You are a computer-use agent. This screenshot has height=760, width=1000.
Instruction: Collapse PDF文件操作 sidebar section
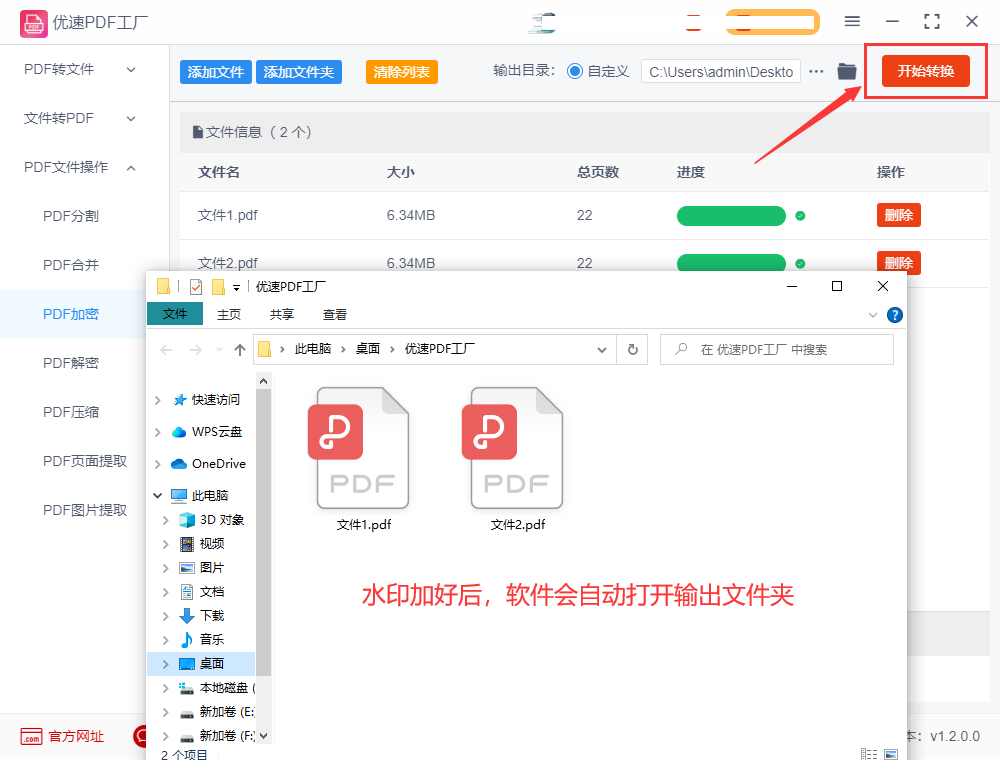click(x=131, y=168)
